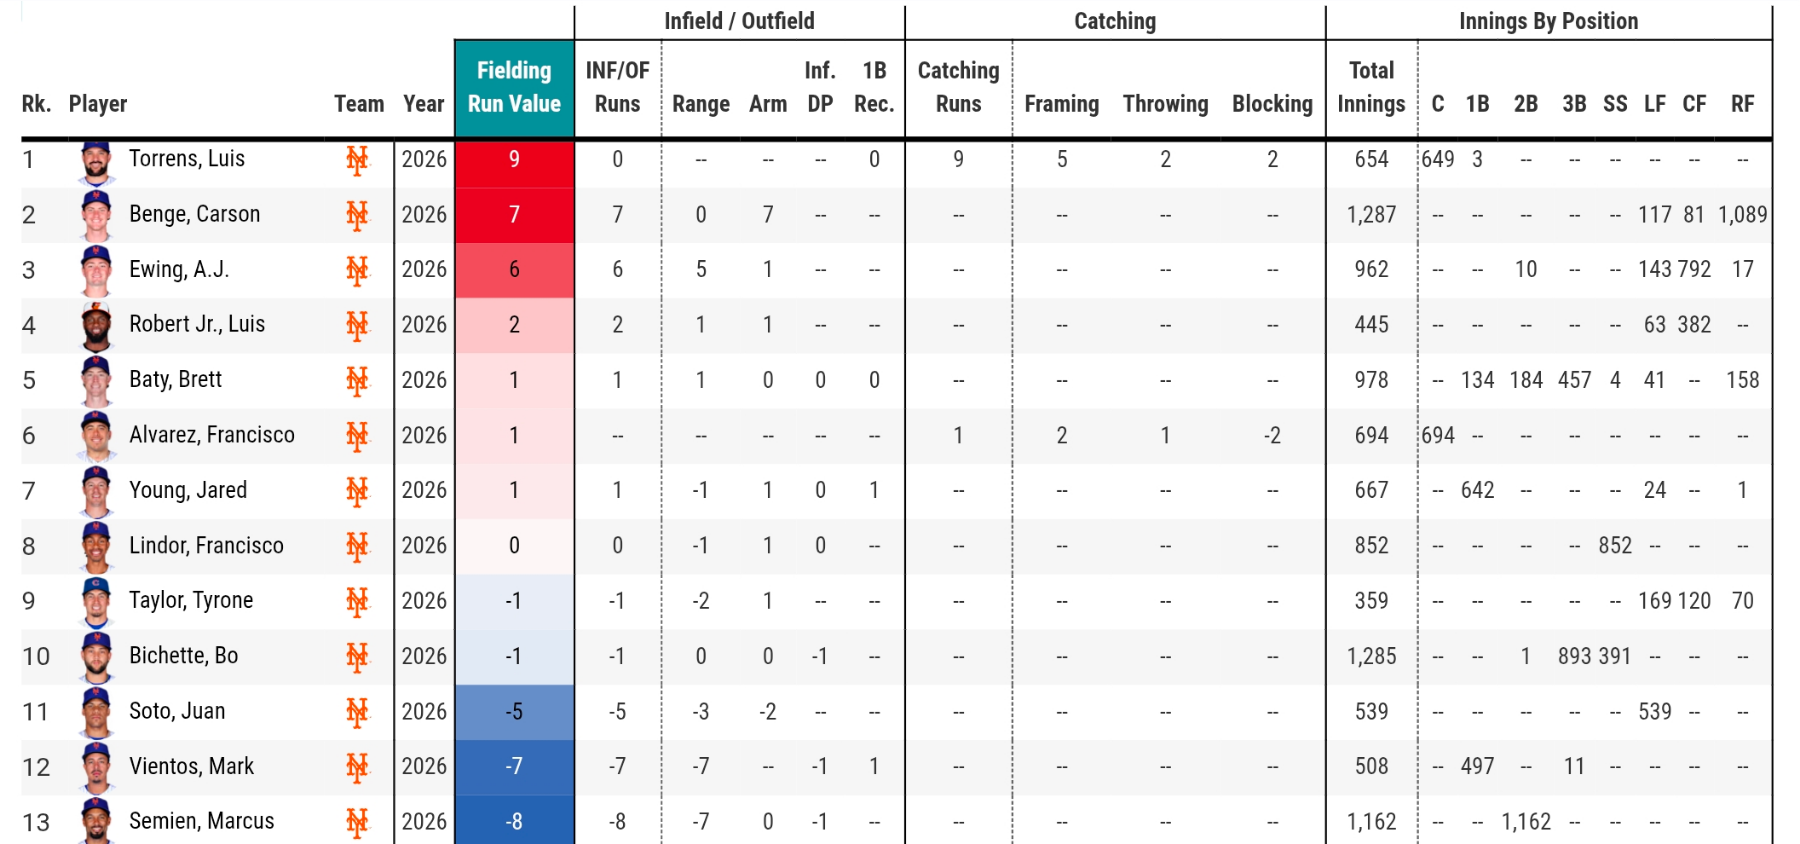Click Luis Robert Jr.'s player headshot
This screenshot has width=1800, height=844.
click(x=96, y=325)
